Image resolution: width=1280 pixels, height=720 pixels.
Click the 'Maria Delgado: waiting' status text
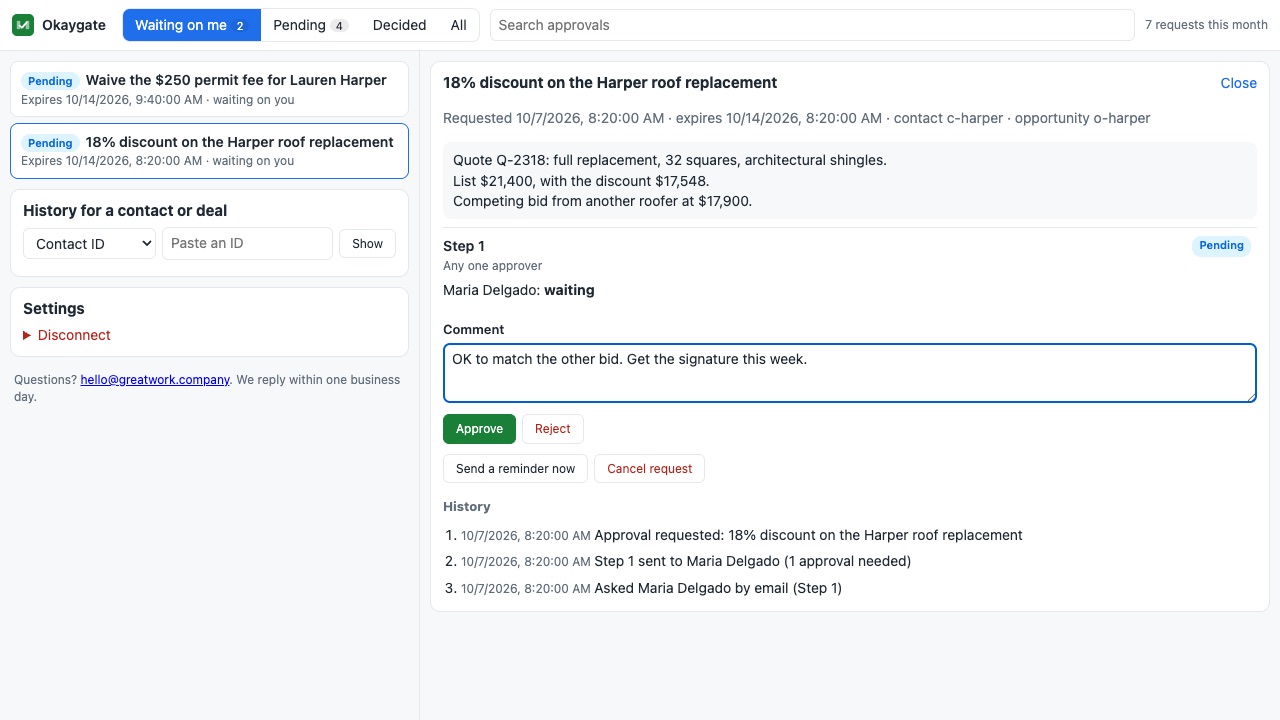519,290
